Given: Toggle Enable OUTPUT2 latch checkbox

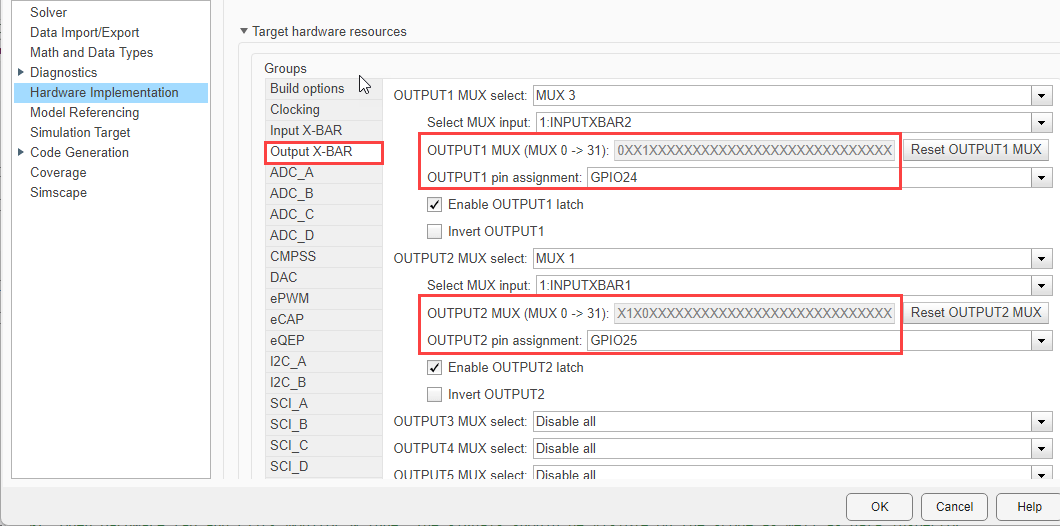Looking at the screenshot, I should pos(435,368).
